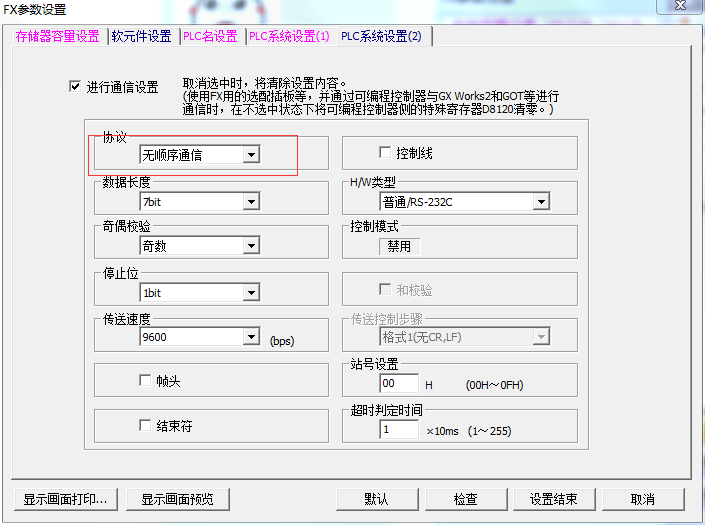Screen dimensions: 705x525
Task: Click the 检查 button
Action: point(465,499)
